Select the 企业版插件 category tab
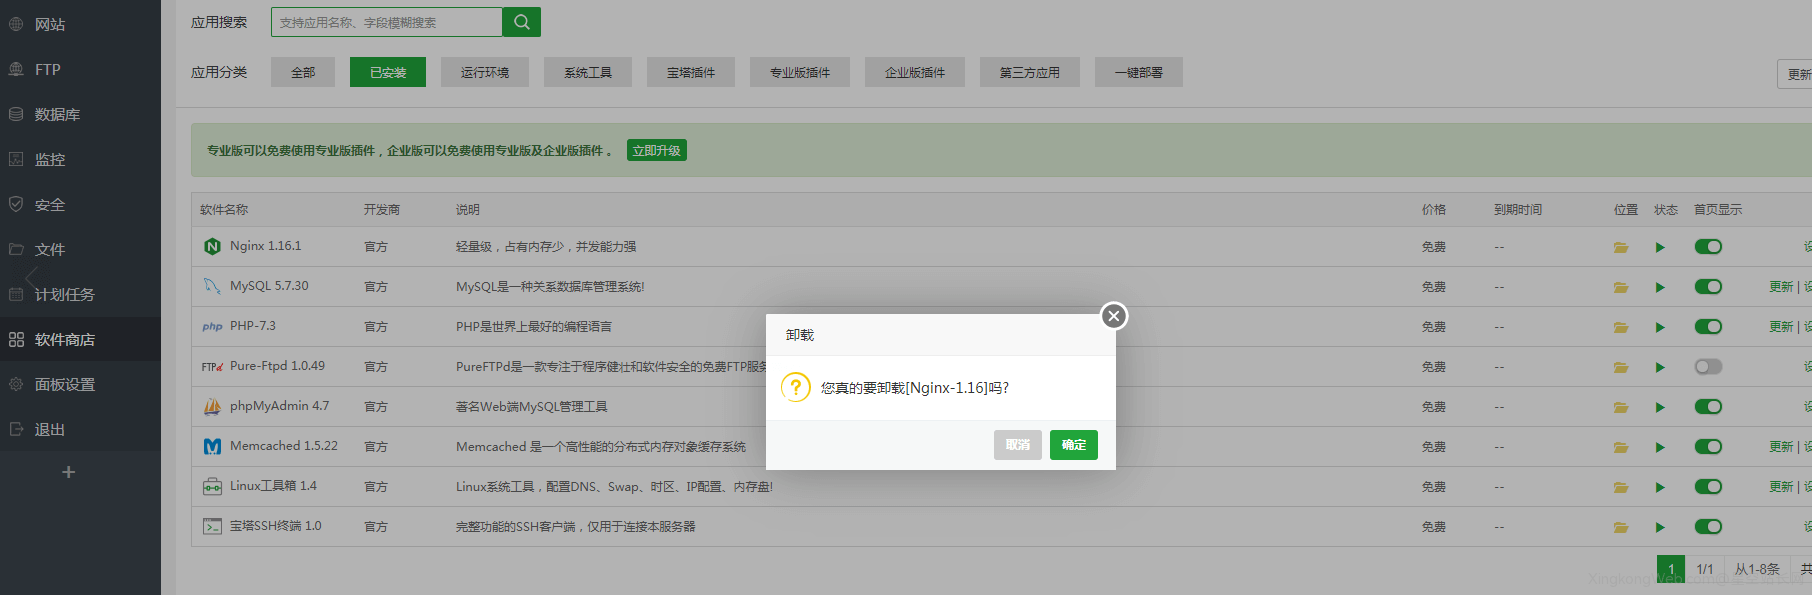The width and height of the screenshot is (1812, 595). (915, 72)
